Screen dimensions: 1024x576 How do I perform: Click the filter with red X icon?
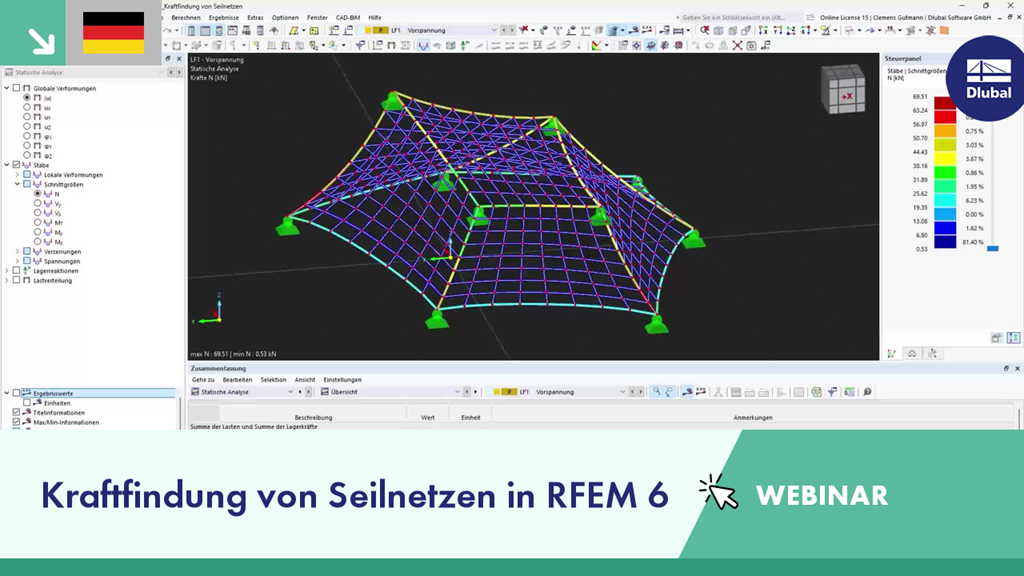coord(523,30)
